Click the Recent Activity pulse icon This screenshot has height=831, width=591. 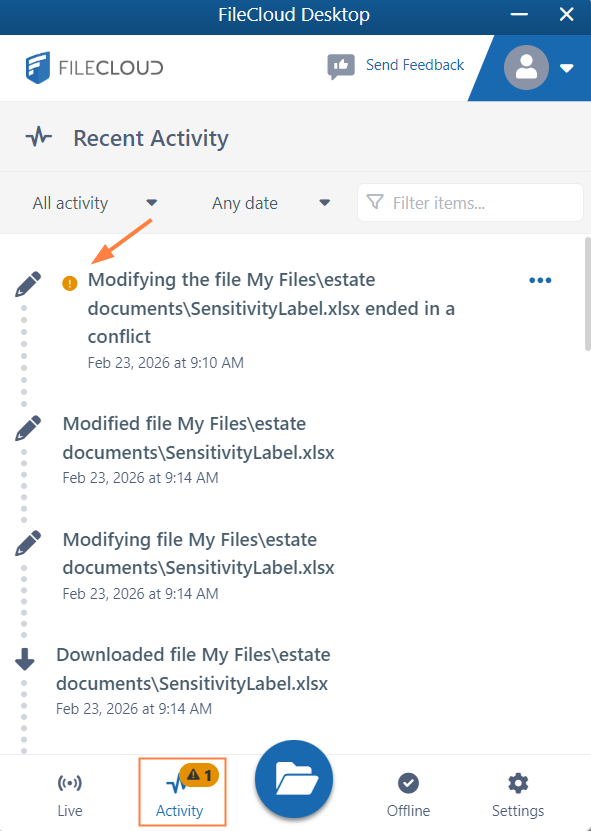click(39, 138)
